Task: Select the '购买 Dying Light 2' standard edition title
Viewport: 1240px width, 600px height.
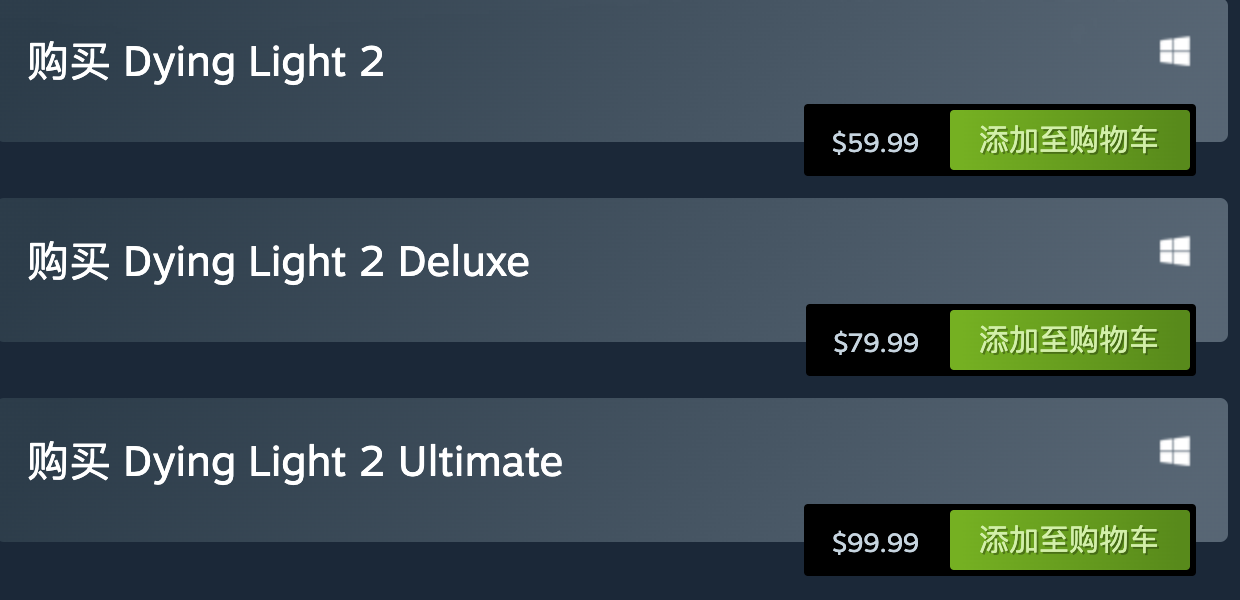Action: 206,63
